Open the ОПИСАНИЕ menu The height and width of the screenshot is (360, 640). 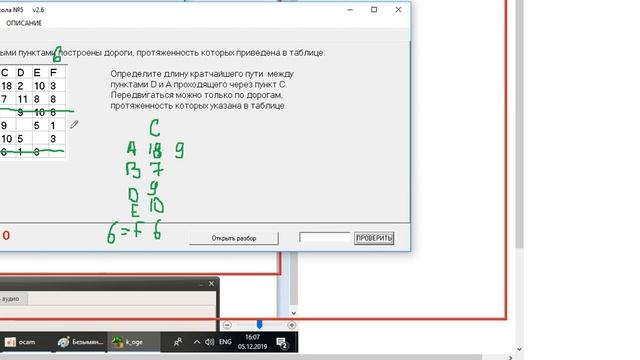24,23
